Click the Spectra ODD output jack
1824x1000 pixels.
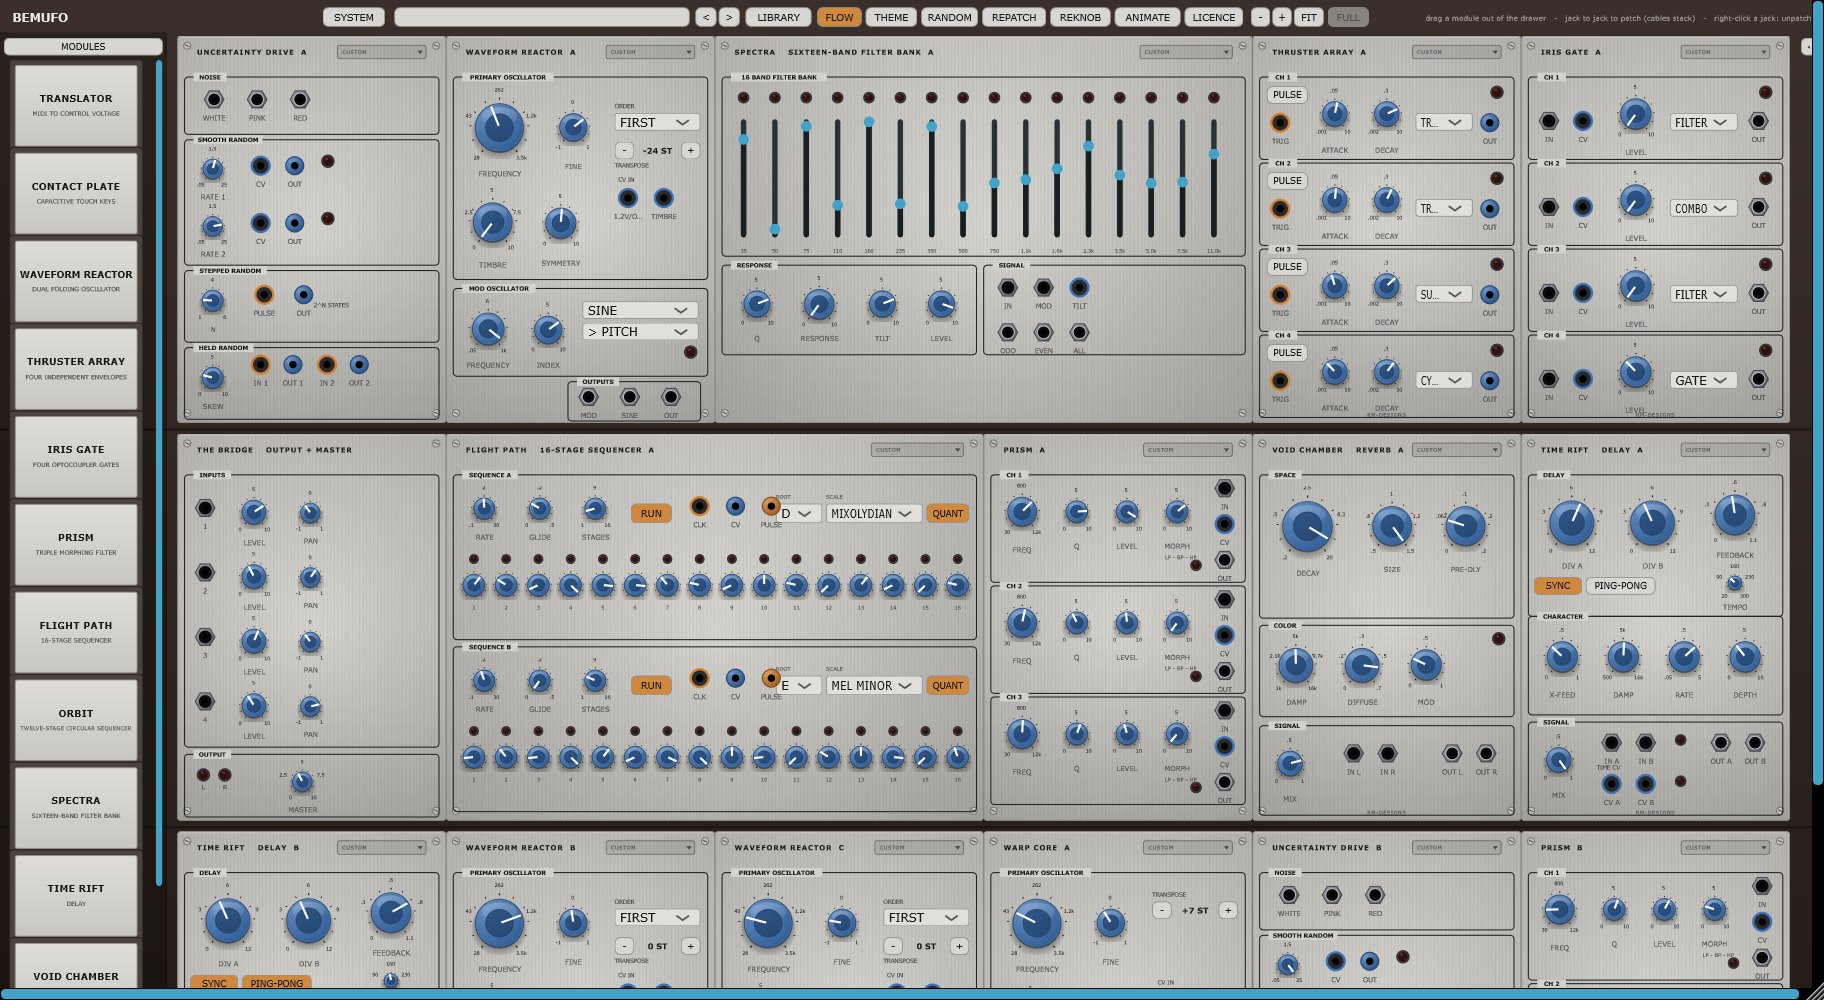tap(1008, 332)
